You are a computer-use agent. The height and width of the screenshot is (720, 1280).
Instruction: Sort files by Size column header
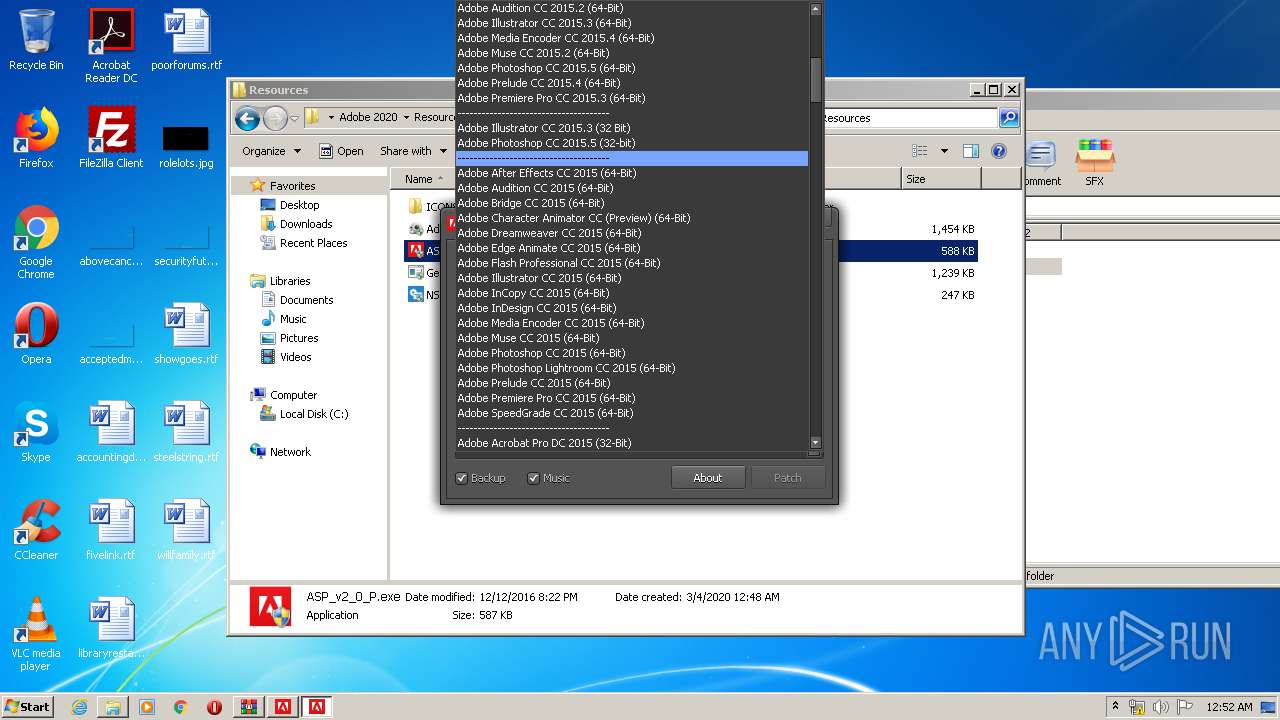coord(940,179)
